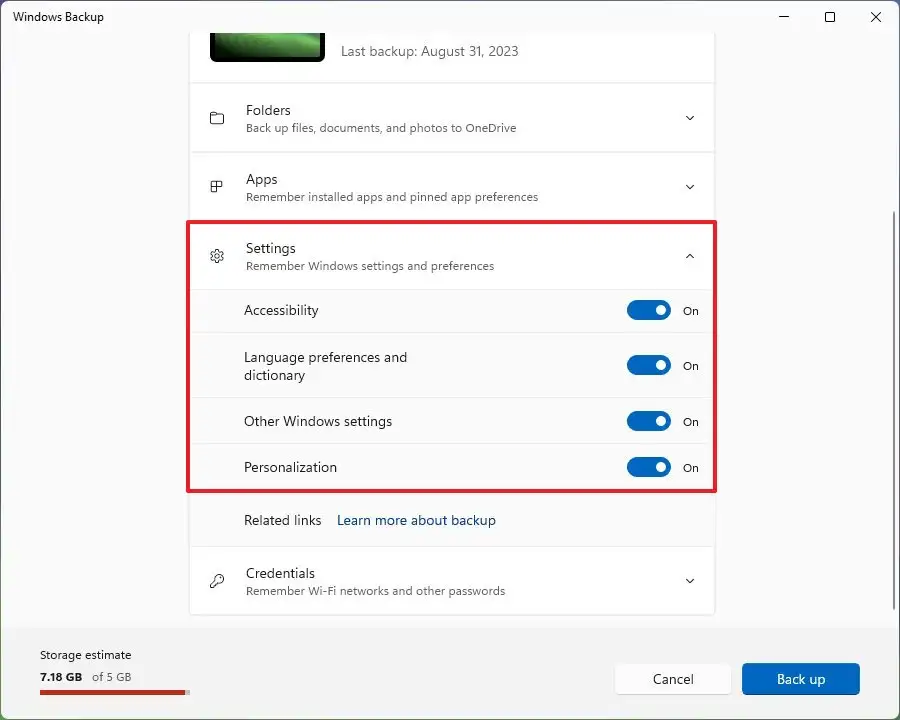Screen dimensions: 900x720
Task: Open the backup preview thumbnail image
Action: [267, 45]
